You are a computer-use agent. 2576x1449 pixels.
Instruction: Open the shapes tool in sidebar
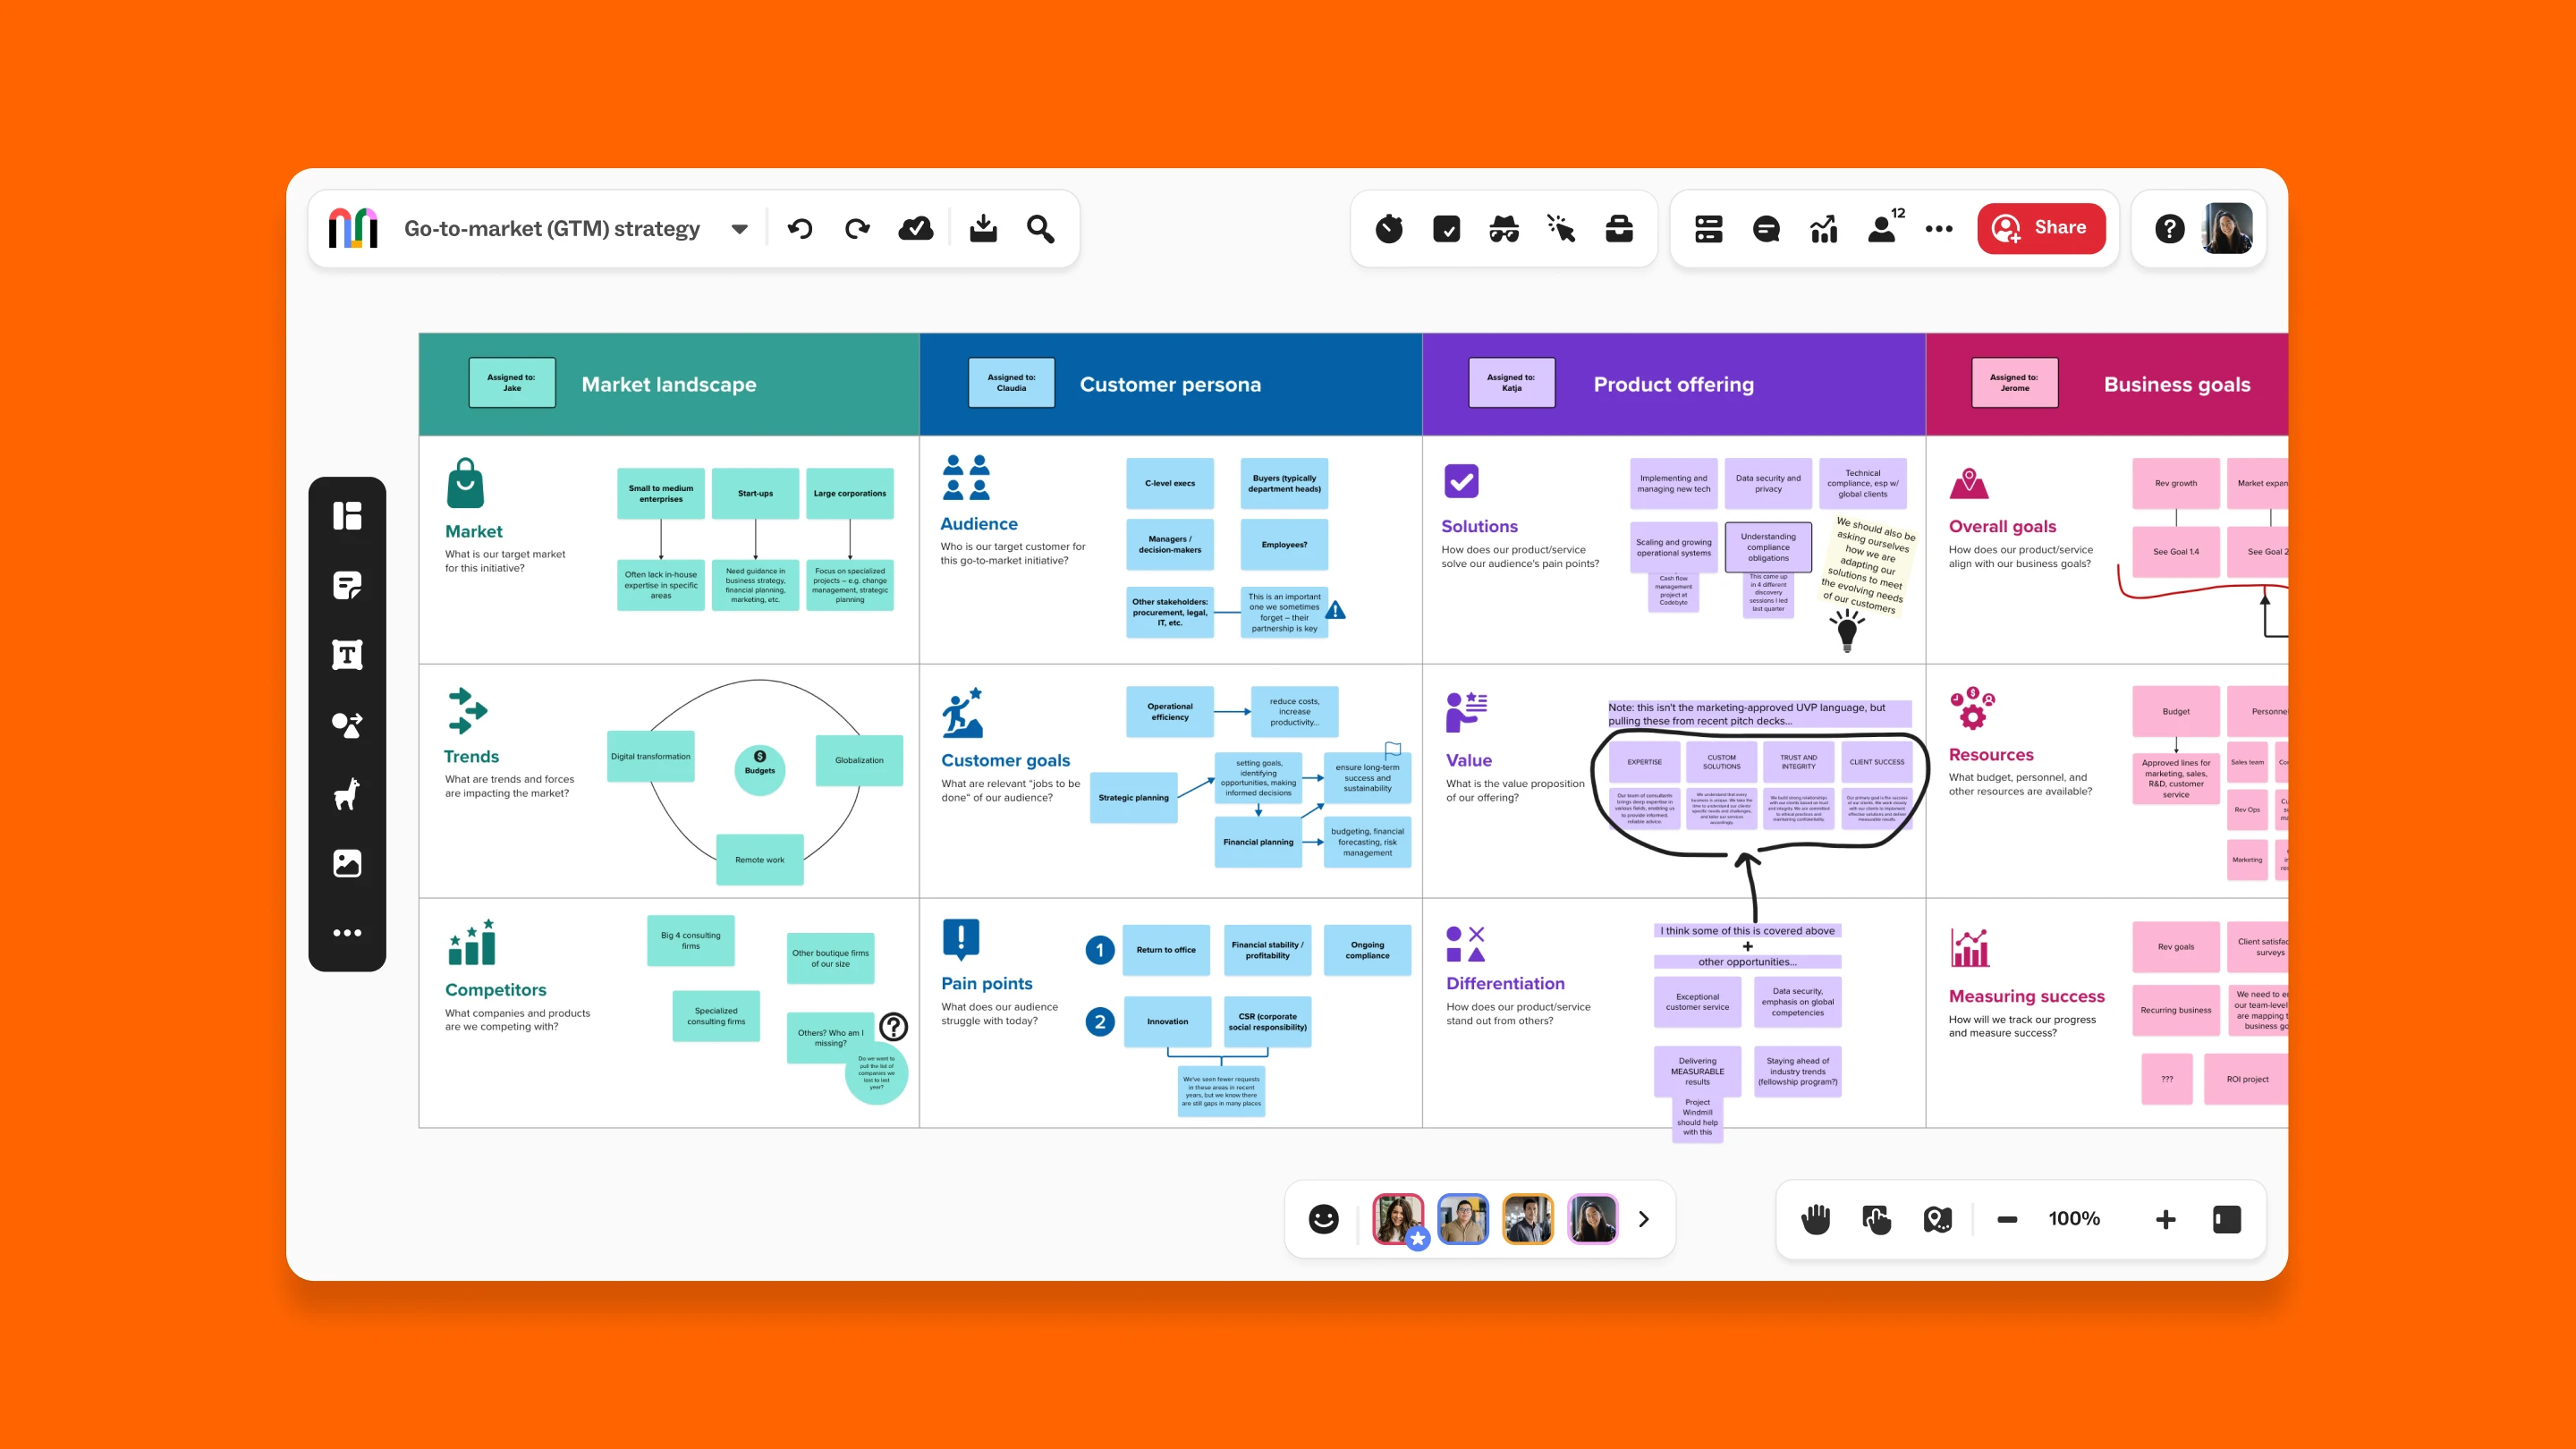347,724
